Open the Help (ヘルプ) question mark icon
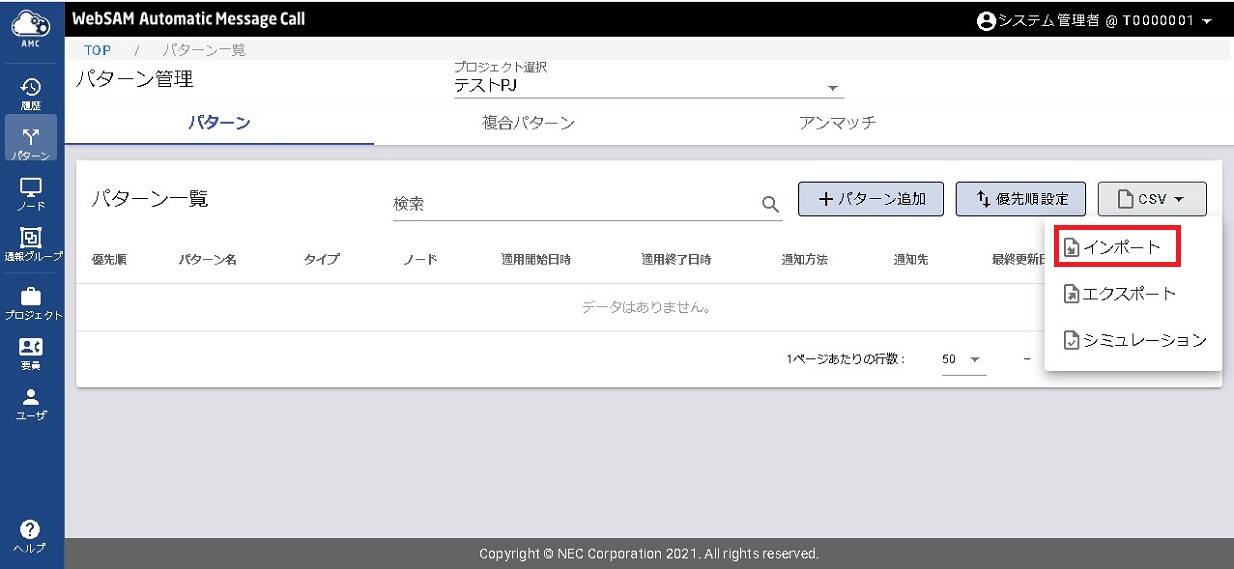The image size is (1234, 569). point(30,533)
